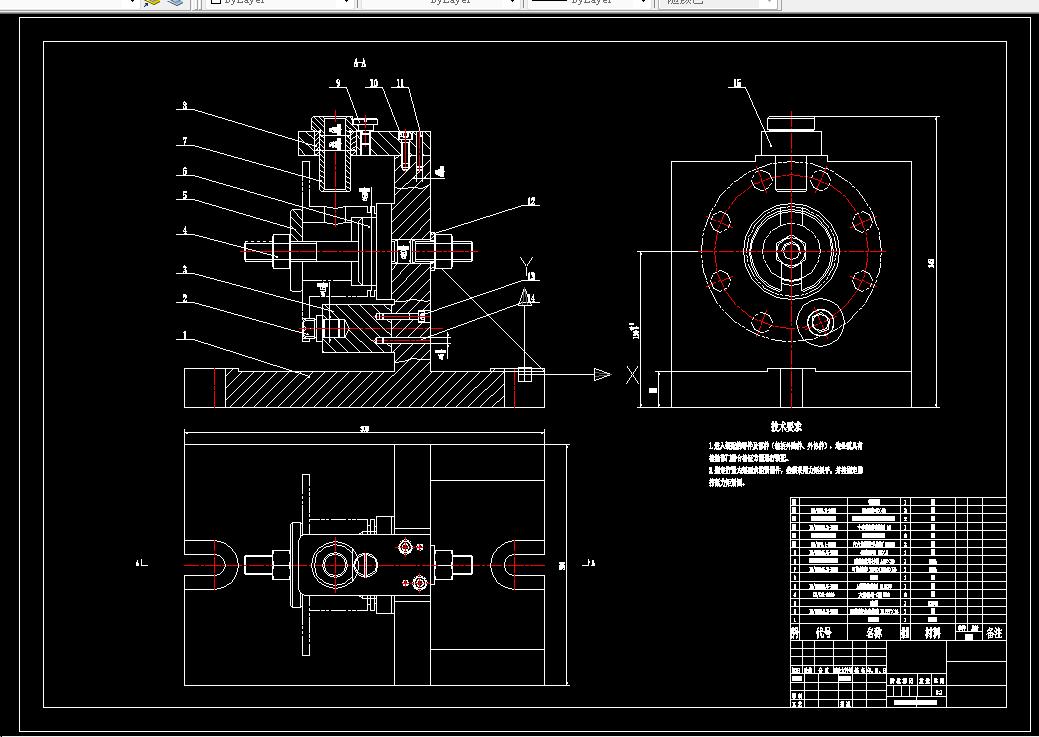Select part balloon number 2
The height and width of the screenshot is (737, 1039).
(185, 299)
